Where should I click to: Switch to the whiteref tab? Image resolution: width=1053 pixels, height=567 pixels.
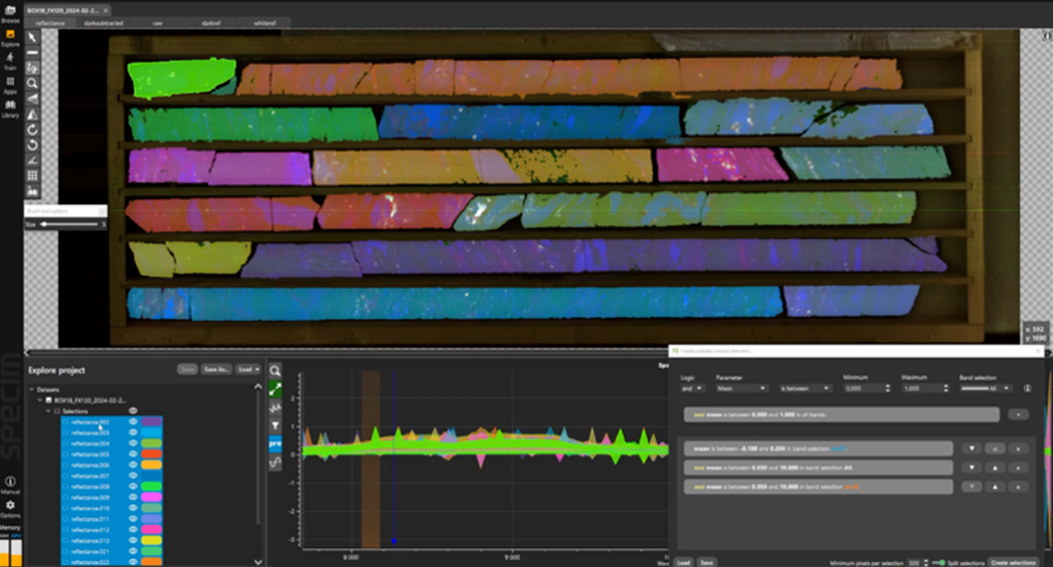pyautogui.click(x=265, y=23)
